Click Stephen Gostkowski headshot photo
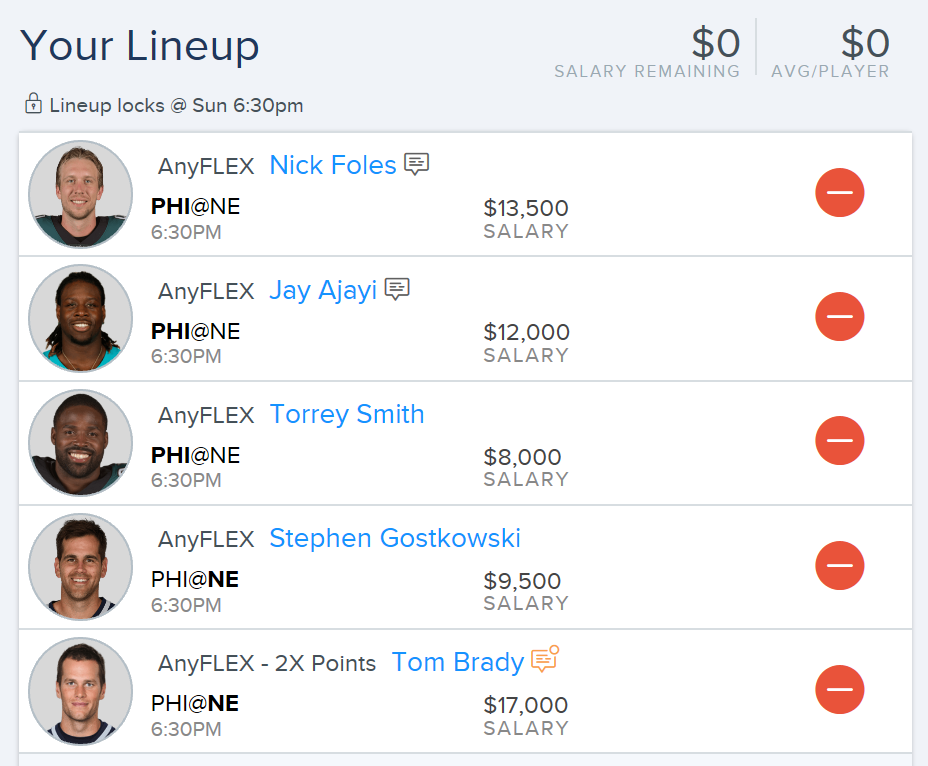Image resolution: width=928 pixels, height=766 pixels. pos(80,567)
